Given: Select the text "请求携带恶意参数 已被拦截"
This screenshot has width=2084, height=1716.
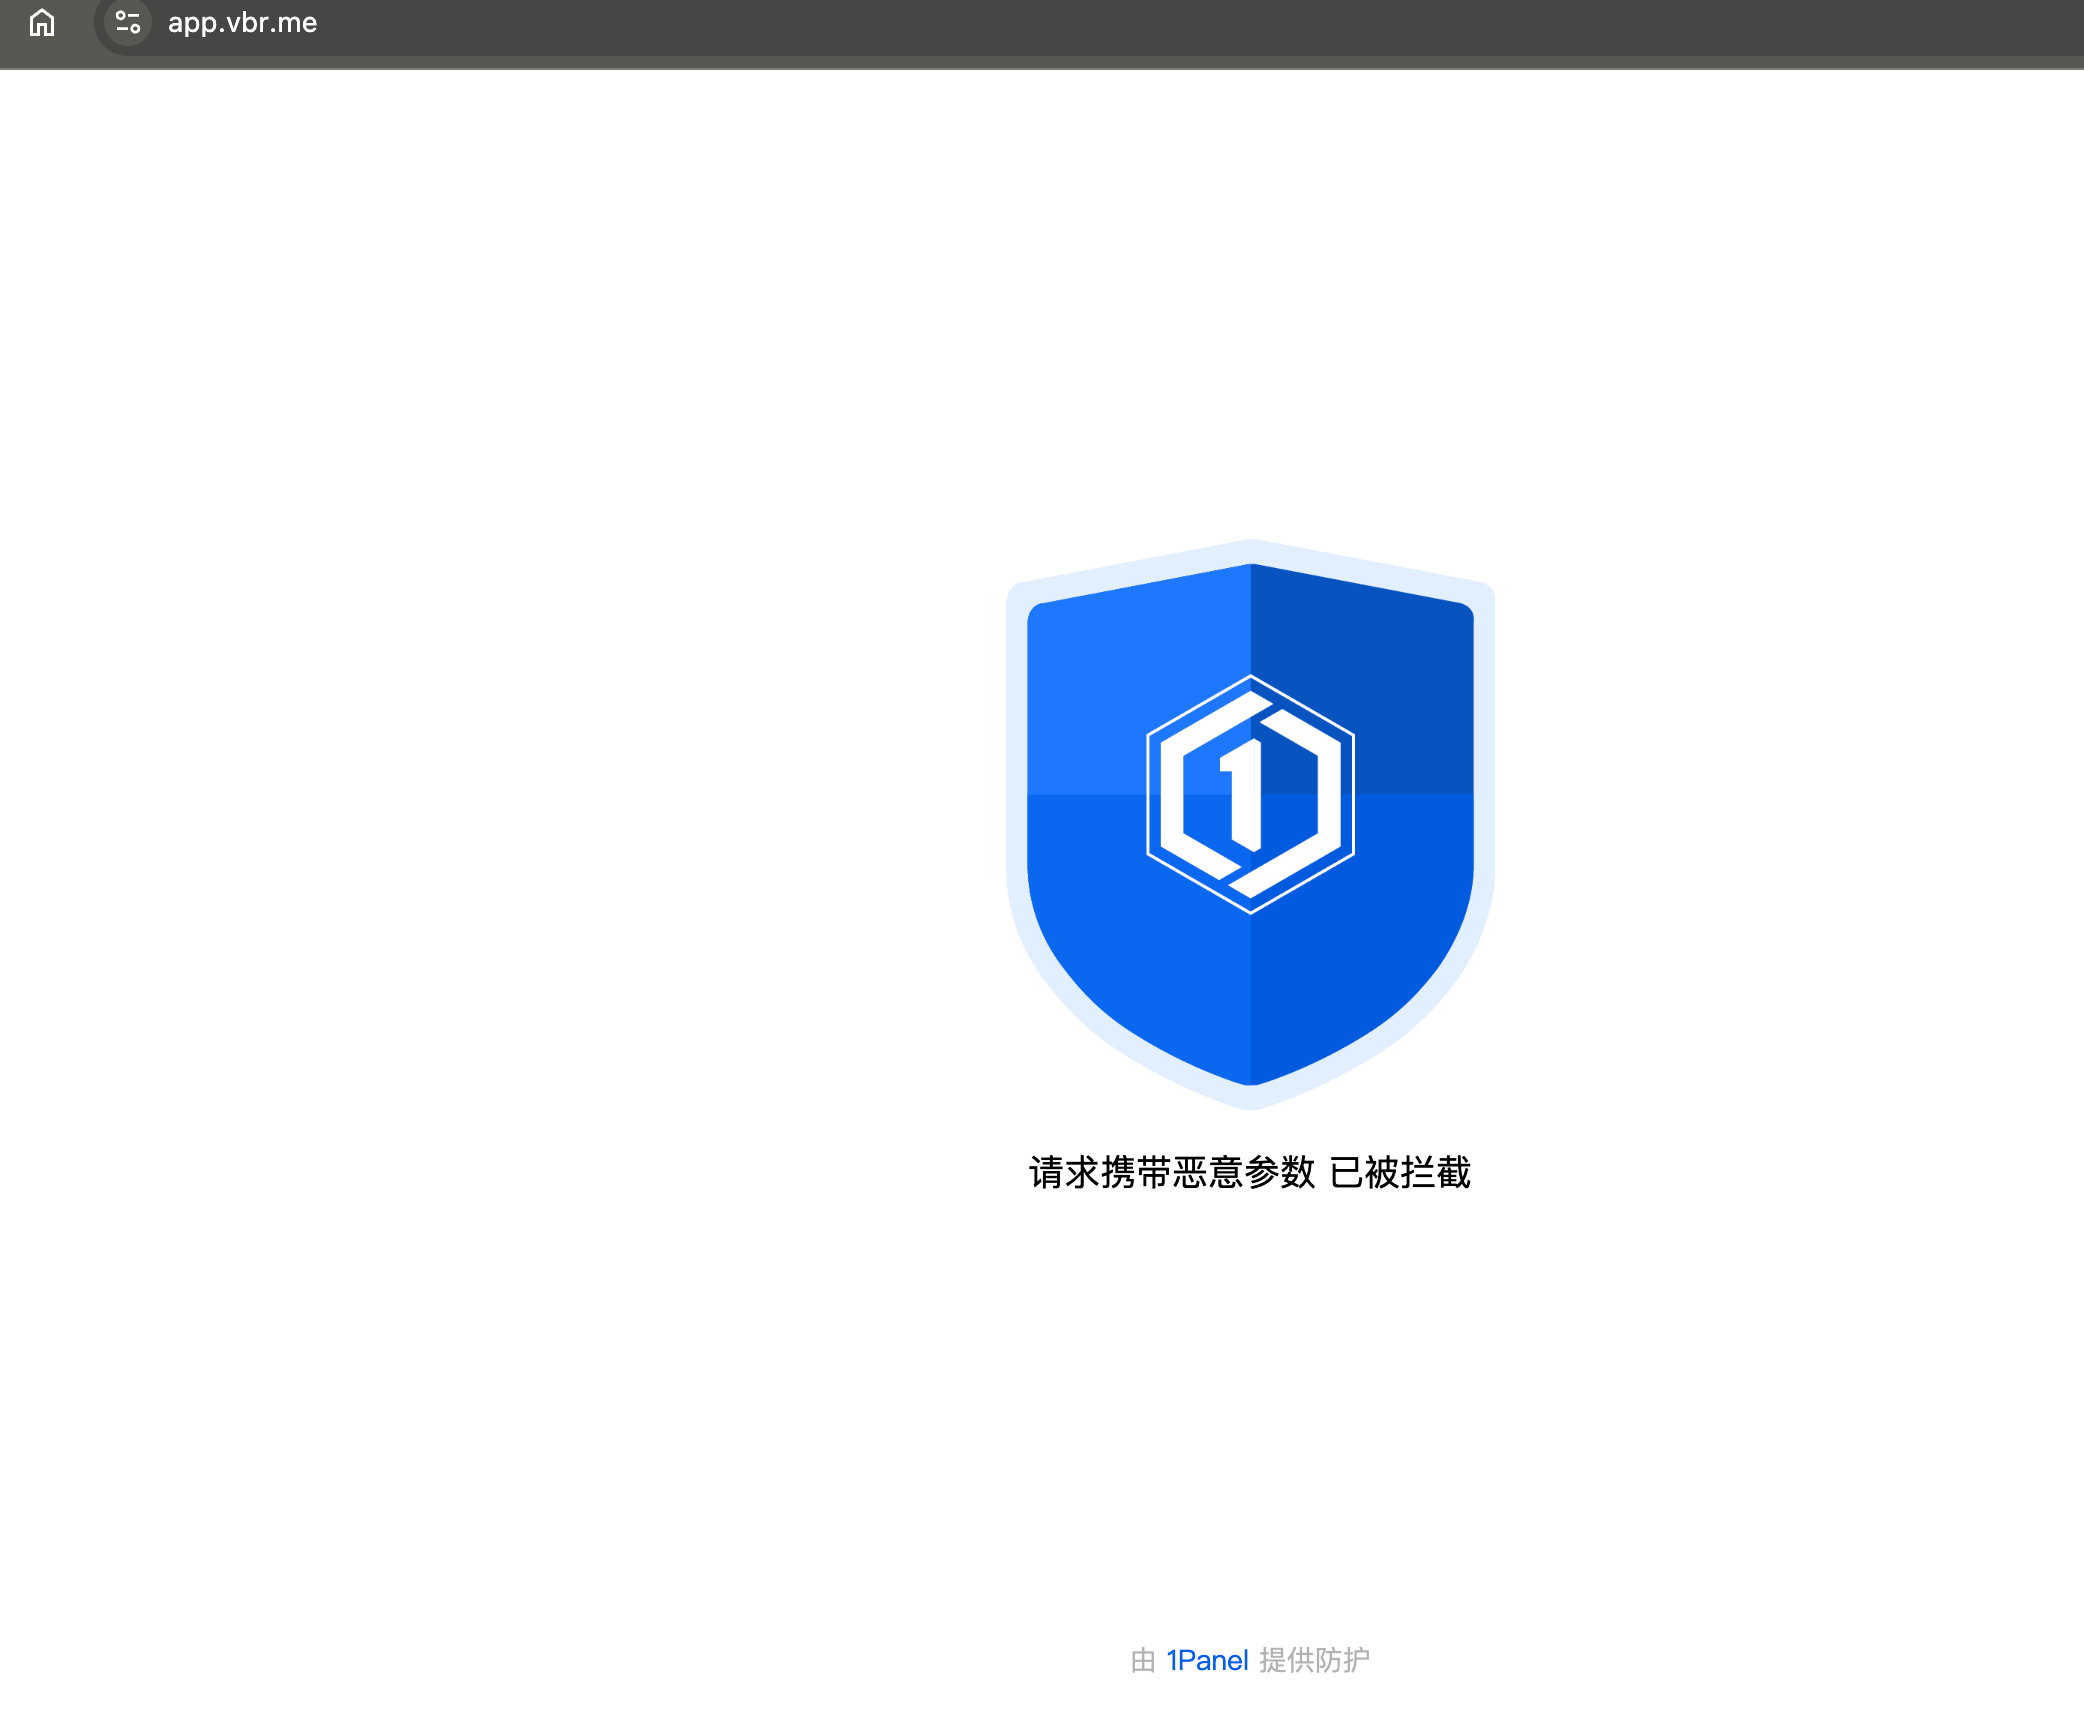Looking at the screenshot, I should [x=1250, y=1172].
